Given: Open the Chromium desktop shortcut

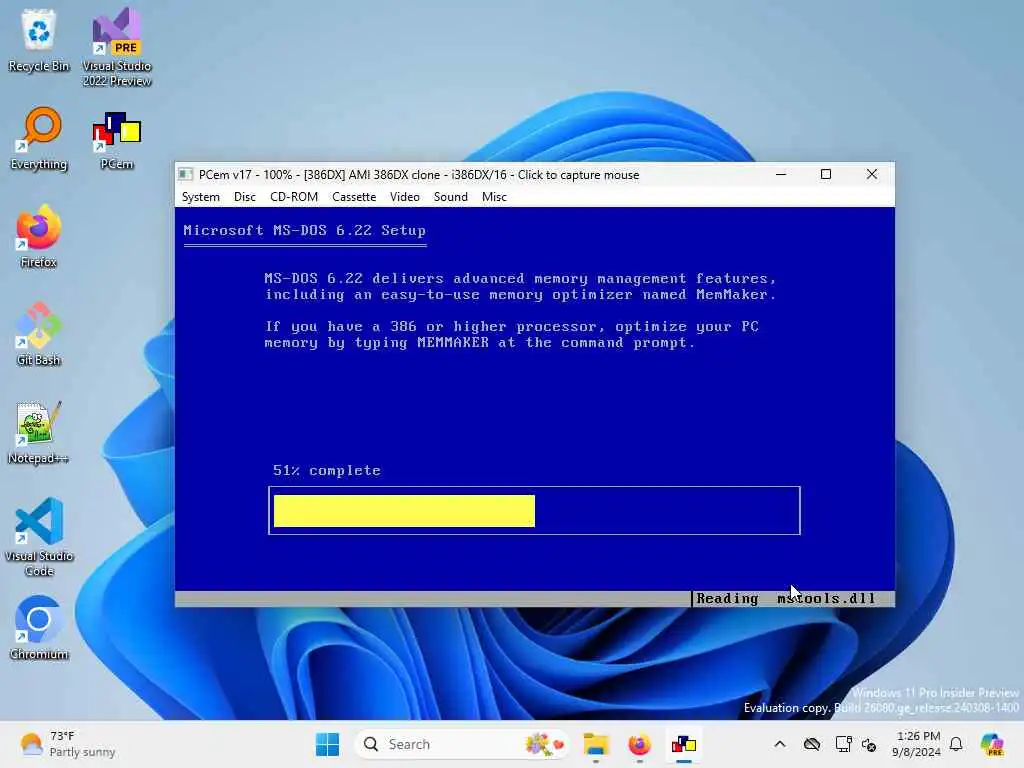Looking at the screenshot, I should [39, 628].
